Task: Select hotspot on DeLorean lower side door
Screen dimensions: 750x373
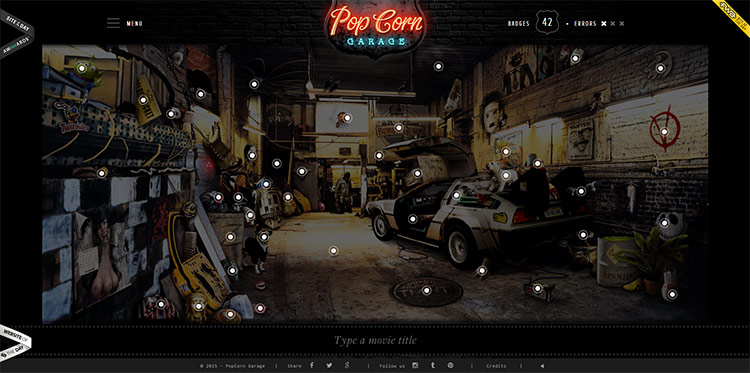Action: pyautogui.click(x=413, y=219)
